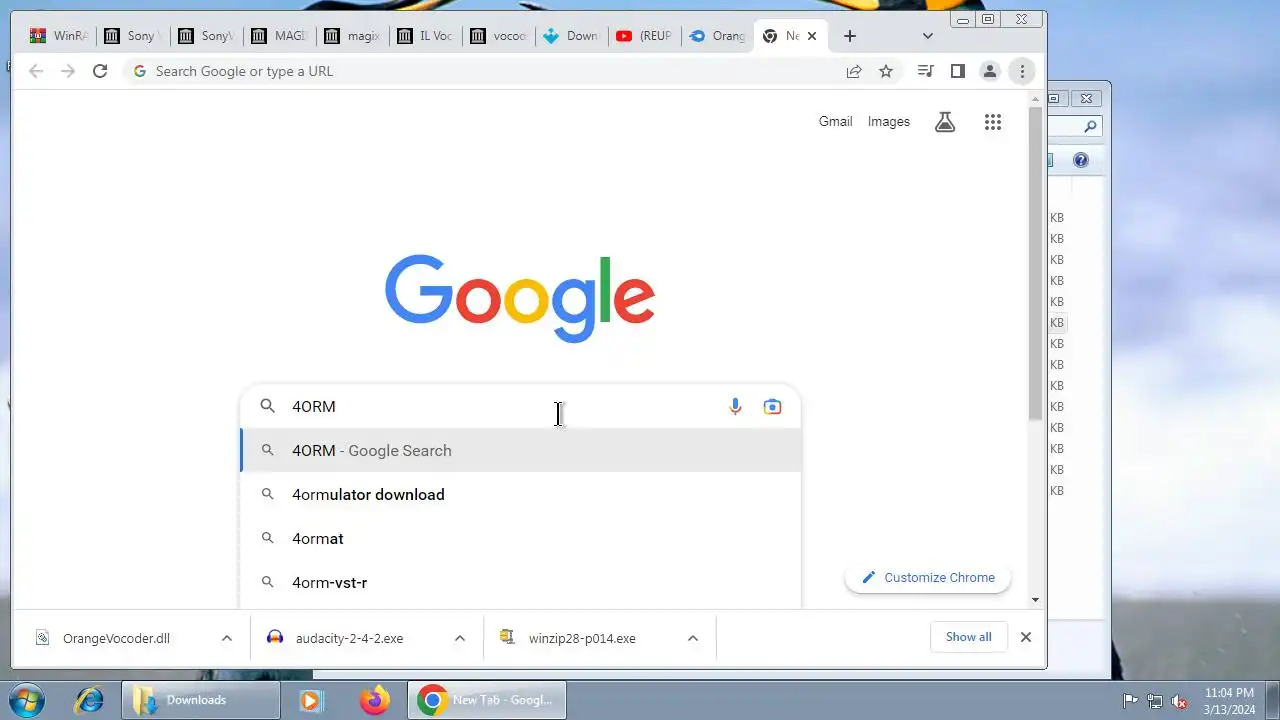Screen dimensions: 1280x720
Task: Open audacity-2-4-2.exe download item
Action: (x=348, y=638)
